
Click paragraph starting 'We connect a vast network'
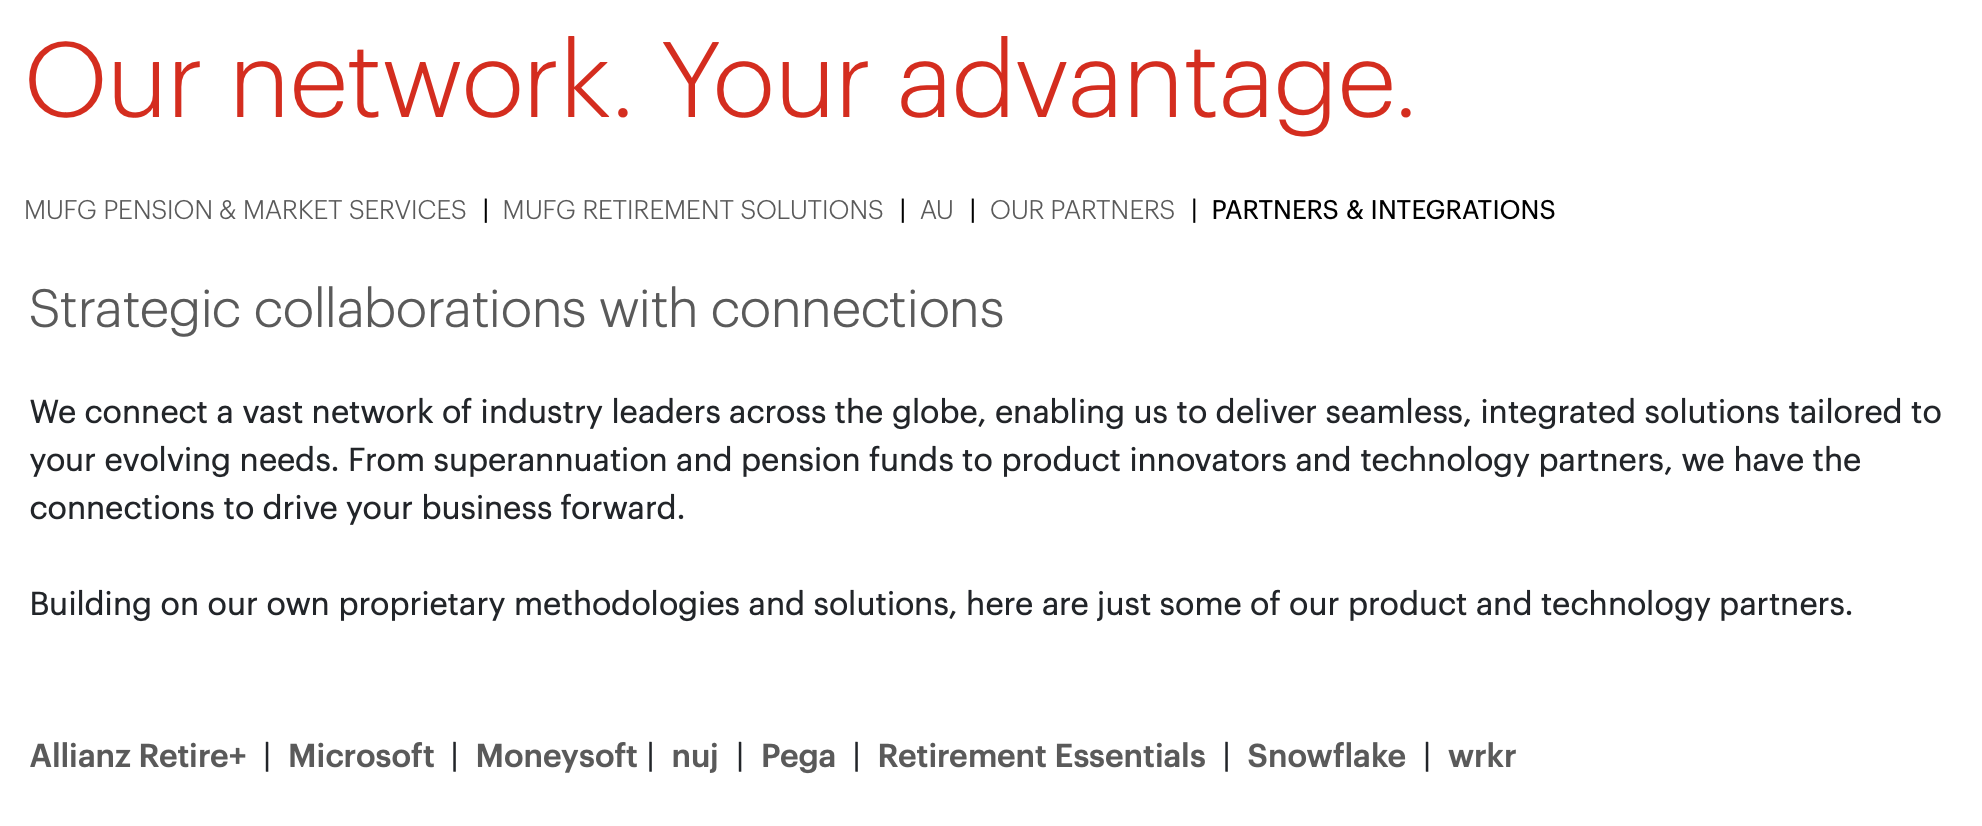[985, 460]
